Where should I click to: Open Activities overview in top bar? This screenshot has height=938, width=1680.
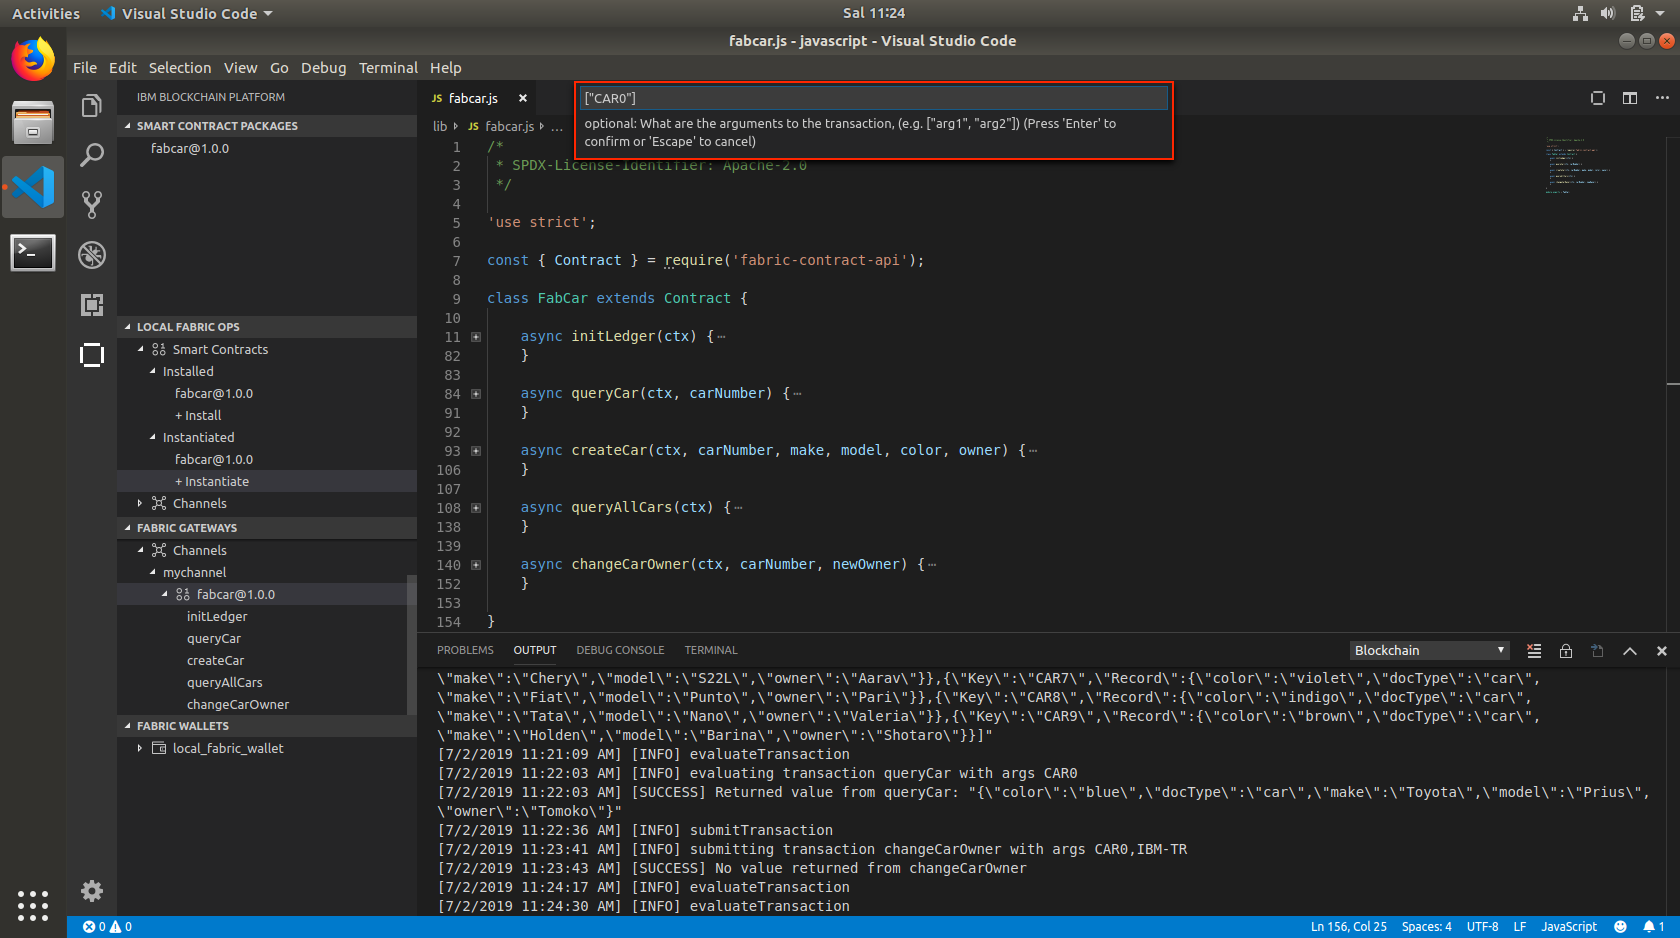click(x=46, y=13)
